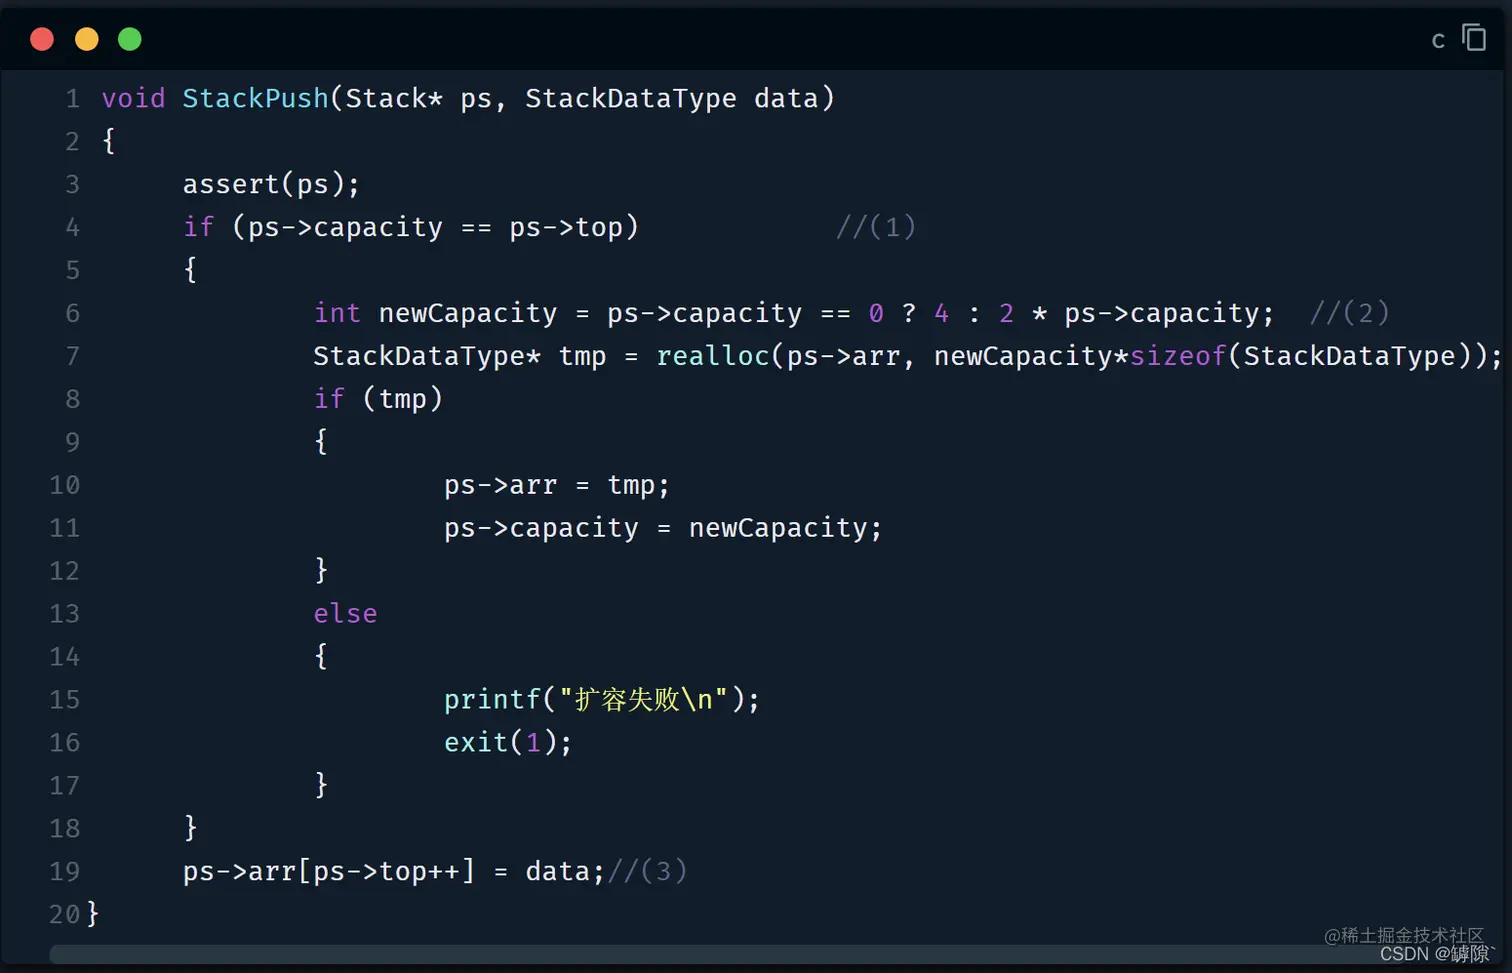The width and height of the screenshot is (1512, 973).
Task: Click "newCapacity" variable on line 6
Action: [468, 313]
